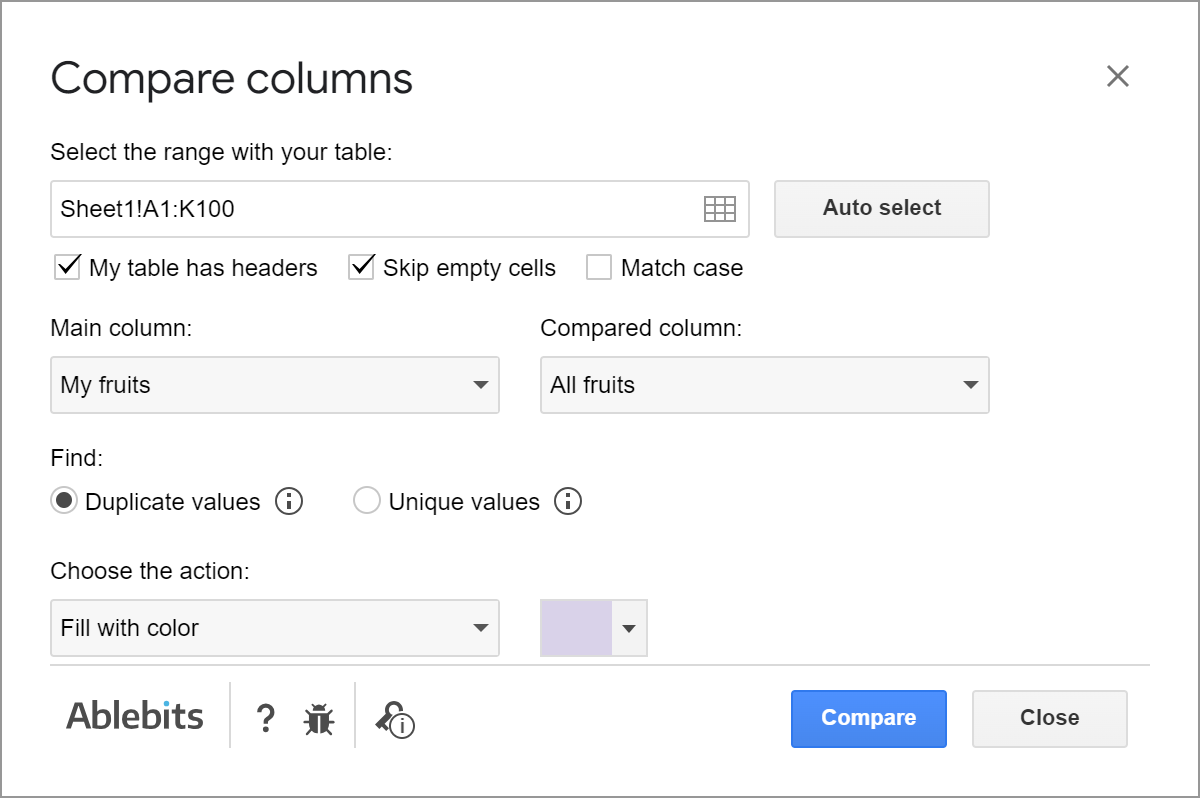Screen dimensions: 1200x798
Task: Toggle Skip empty cells checkbox
Action: tap(361, 267)
